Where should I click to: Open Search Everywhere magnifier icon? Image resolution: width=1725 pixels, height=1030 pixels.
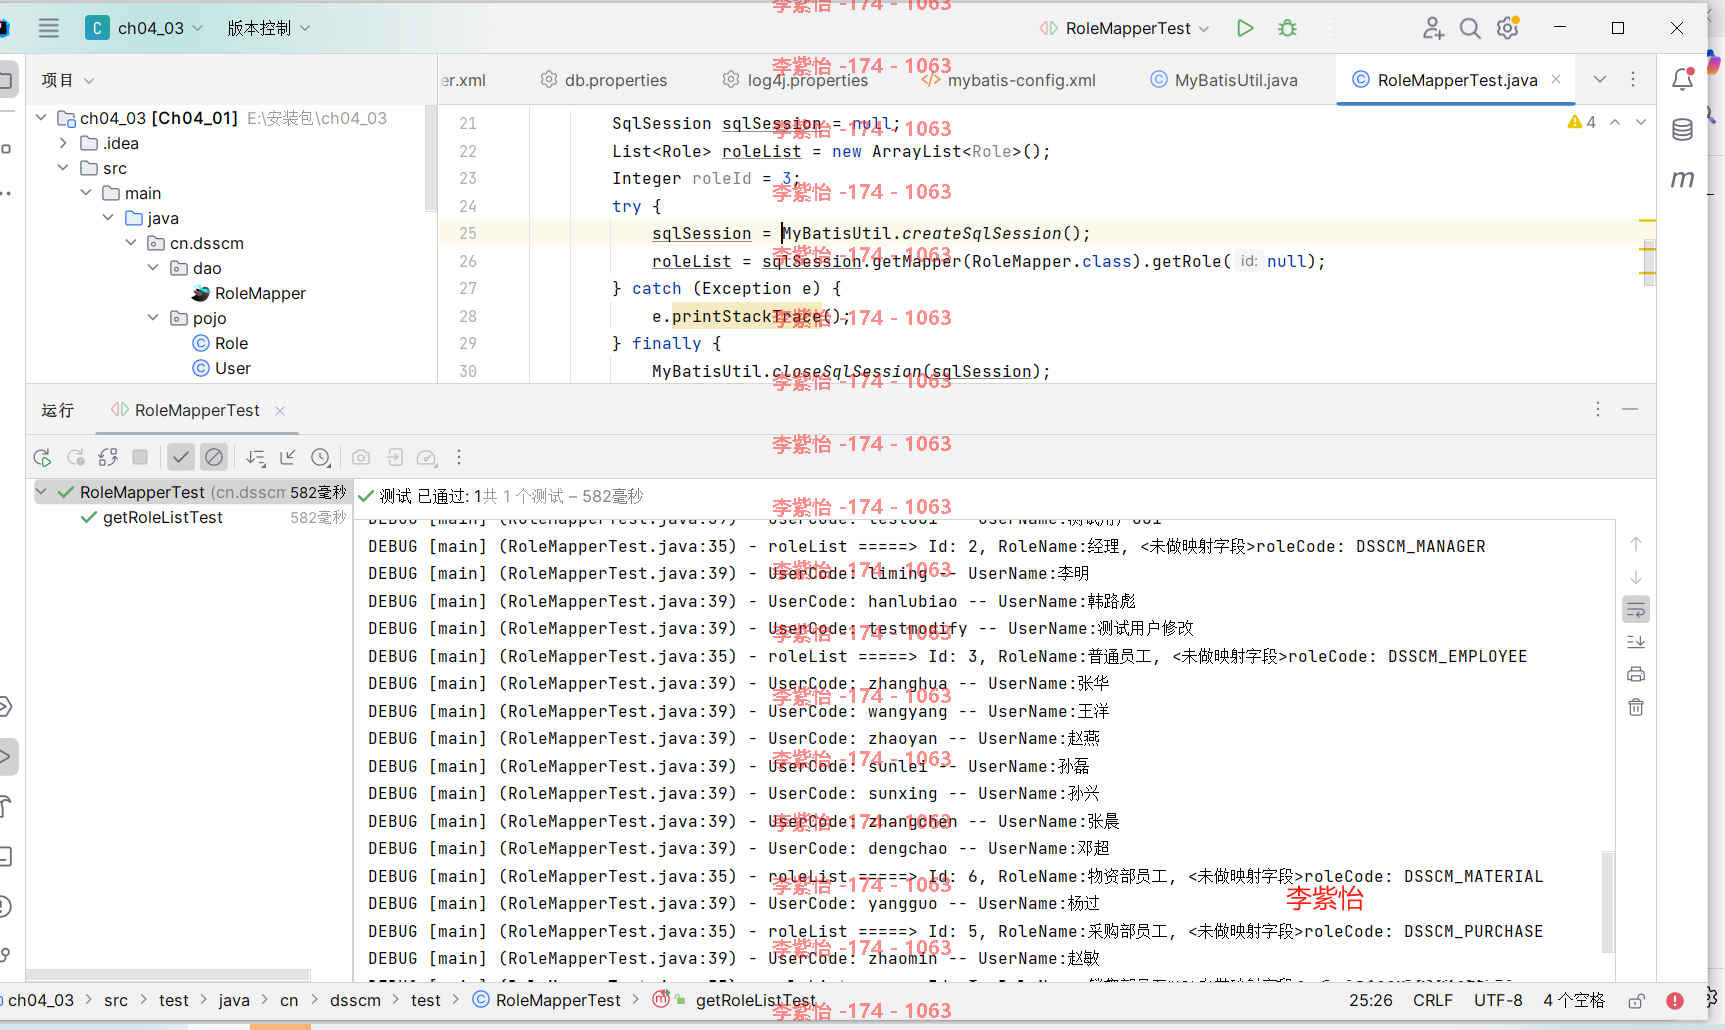click(1470, 28)
